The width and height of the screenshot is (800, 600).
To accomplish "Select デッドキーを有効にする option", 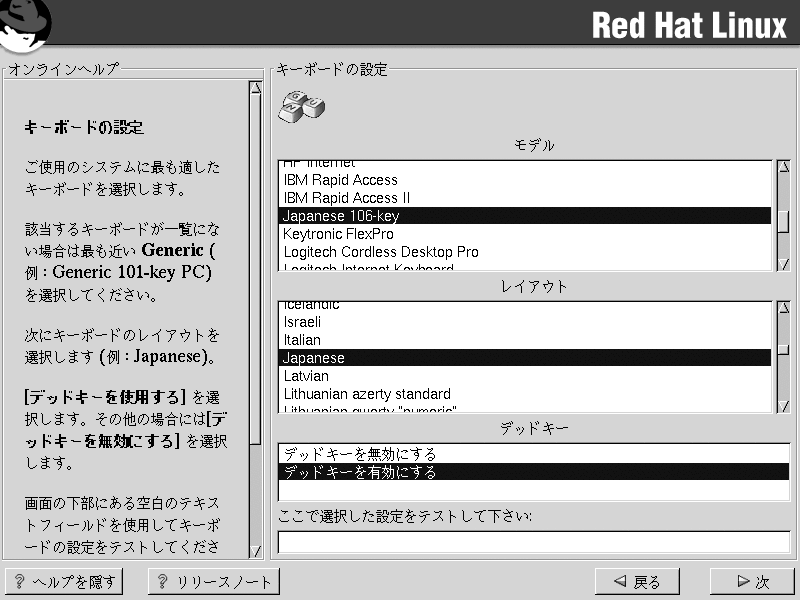I will pos(359,472).
